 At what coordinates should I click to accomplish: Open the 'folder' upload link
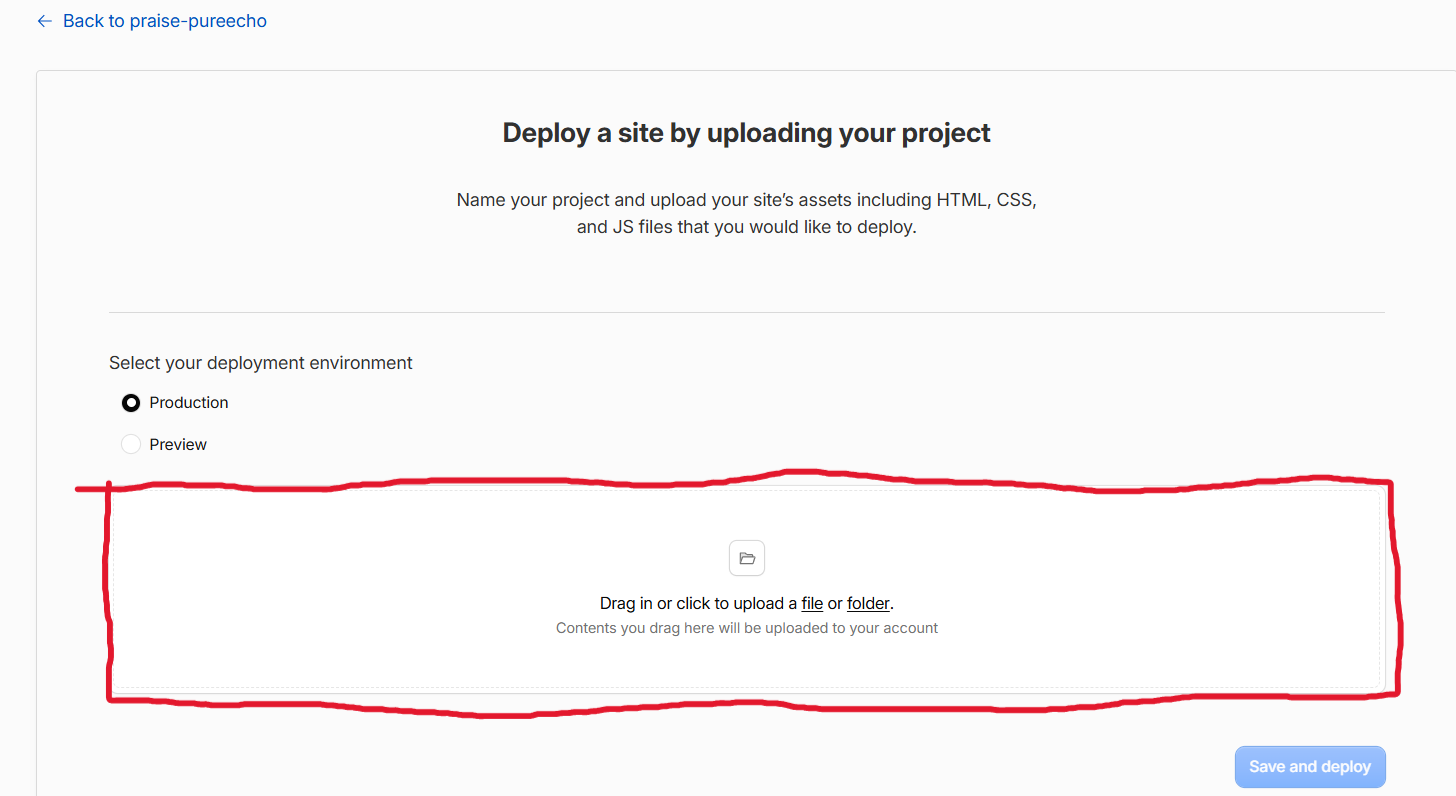click(868, 604)
